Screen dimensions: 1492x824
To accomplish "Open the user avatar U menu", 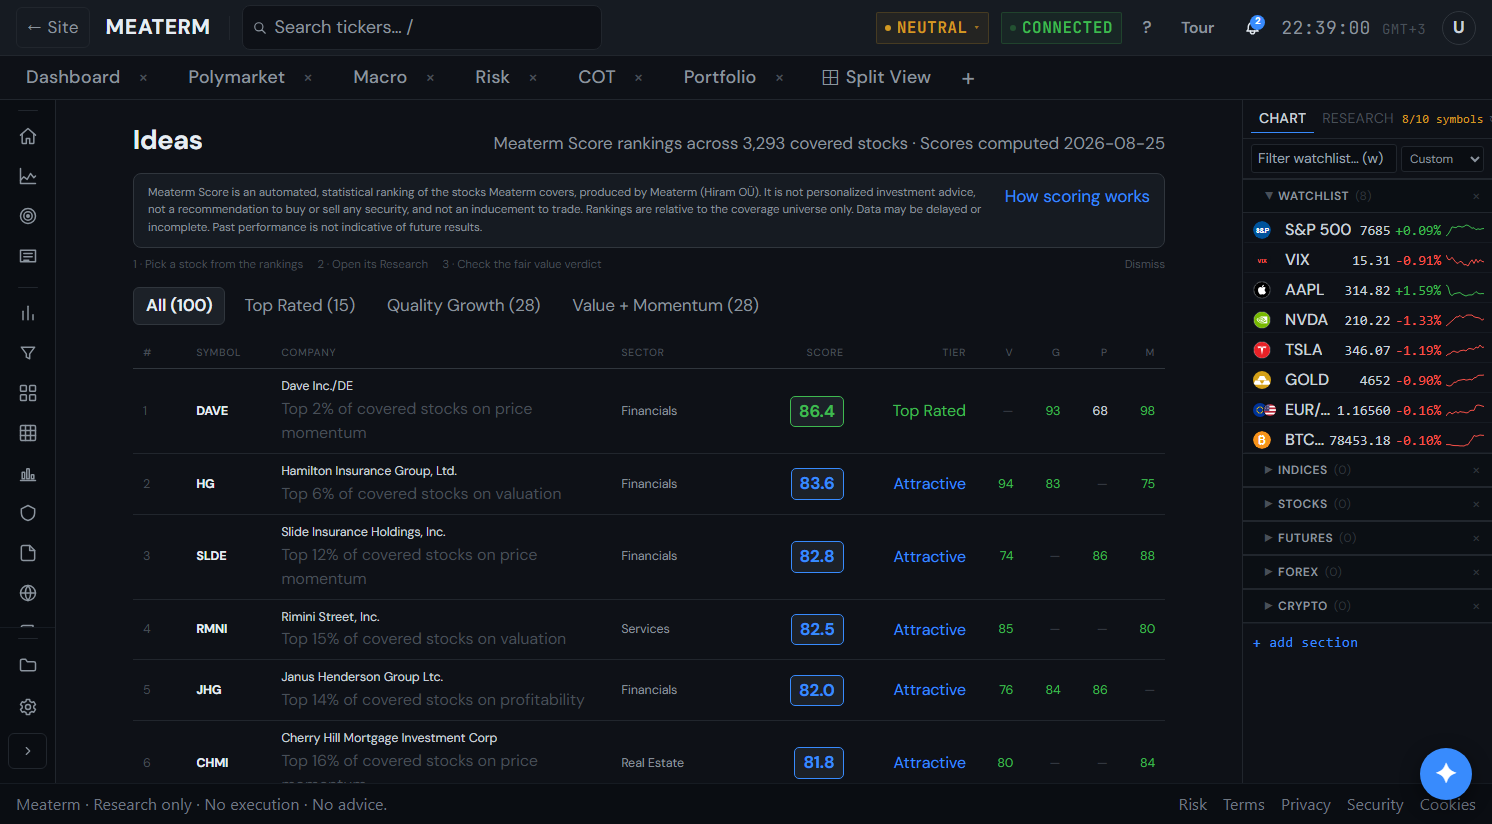I will tap(1459, 28).
